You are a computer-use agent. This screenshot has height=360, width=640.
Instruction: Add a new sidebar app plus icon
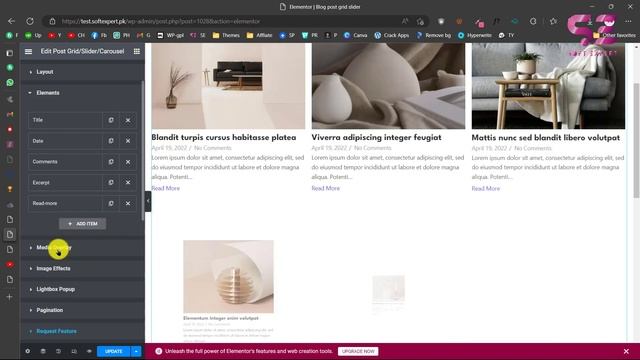[x=10, y=297]
